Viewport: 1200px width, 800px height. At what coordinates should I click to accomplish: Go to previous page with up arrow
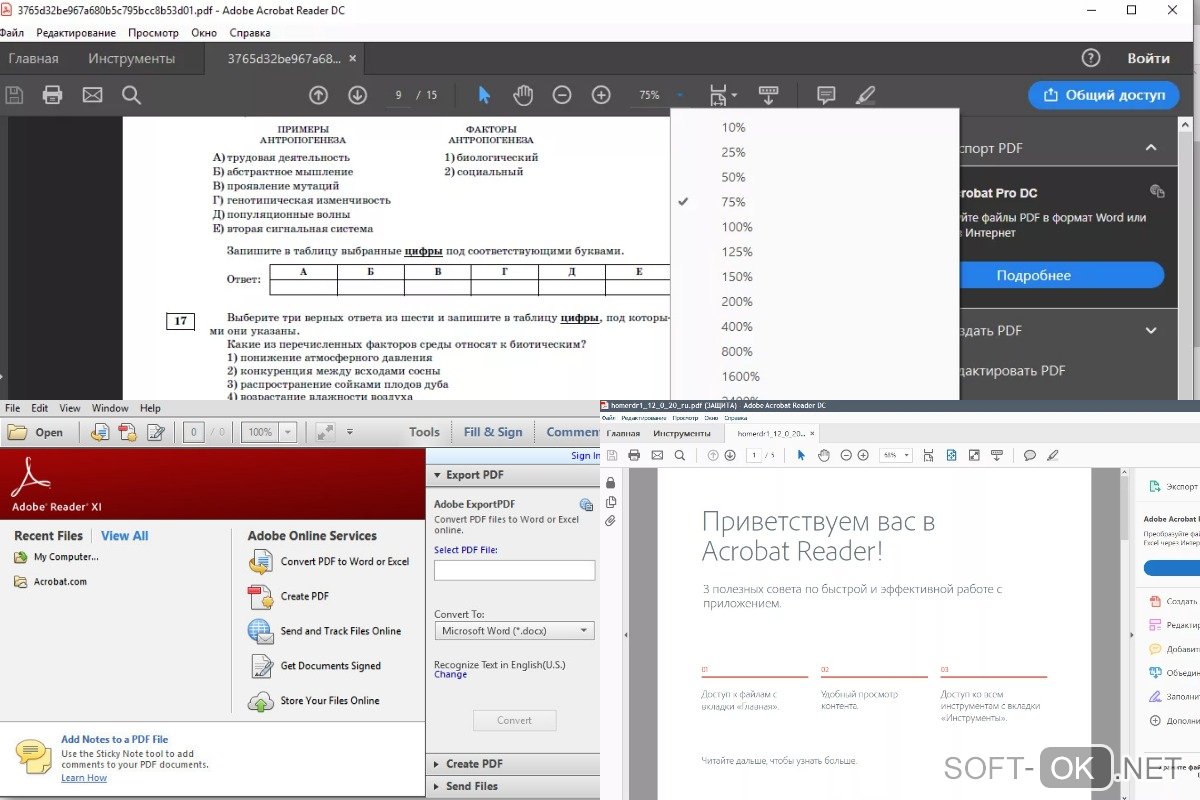tap(318, 95)
